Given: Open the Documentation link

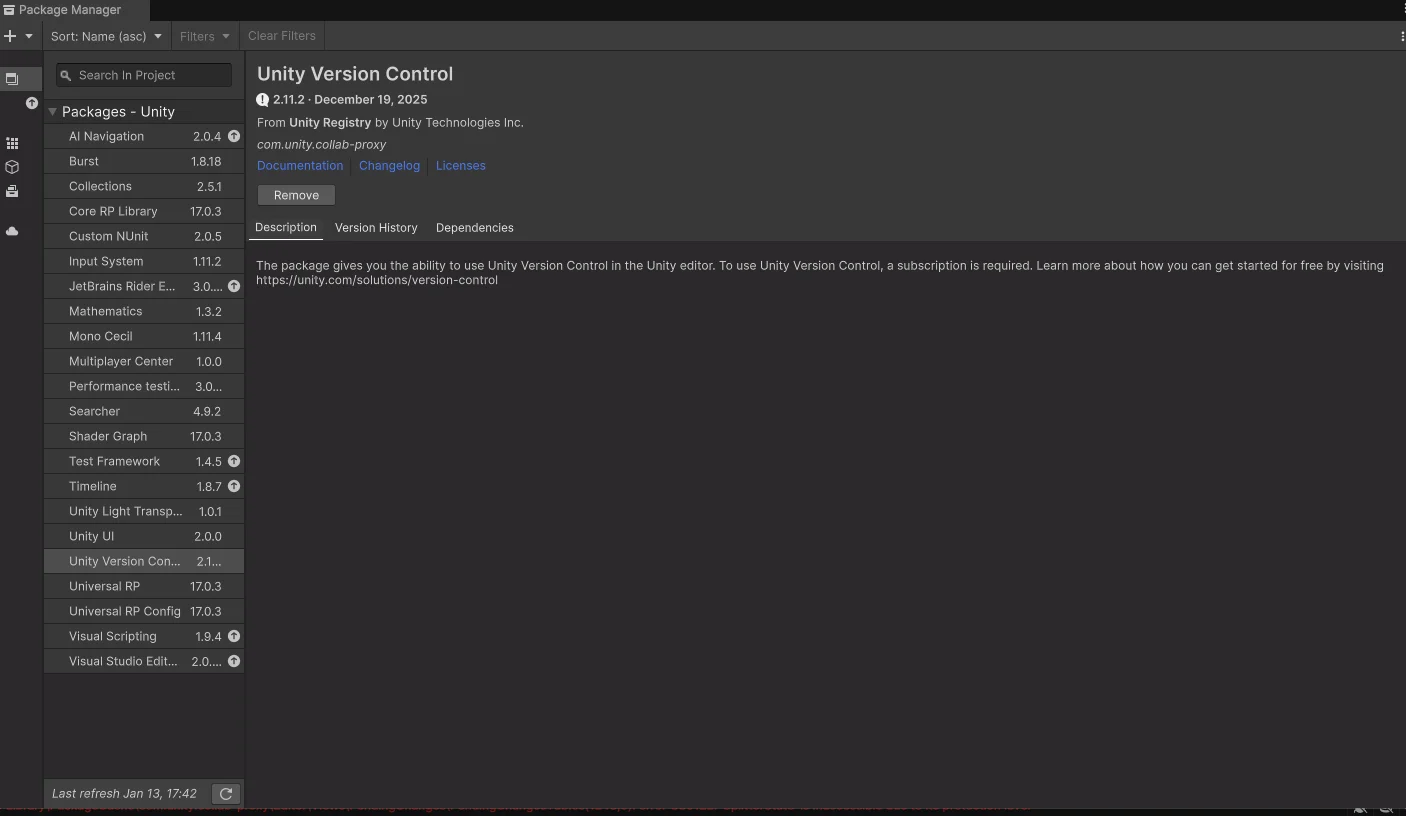Looking at the screenshot, I should point(300,166).
